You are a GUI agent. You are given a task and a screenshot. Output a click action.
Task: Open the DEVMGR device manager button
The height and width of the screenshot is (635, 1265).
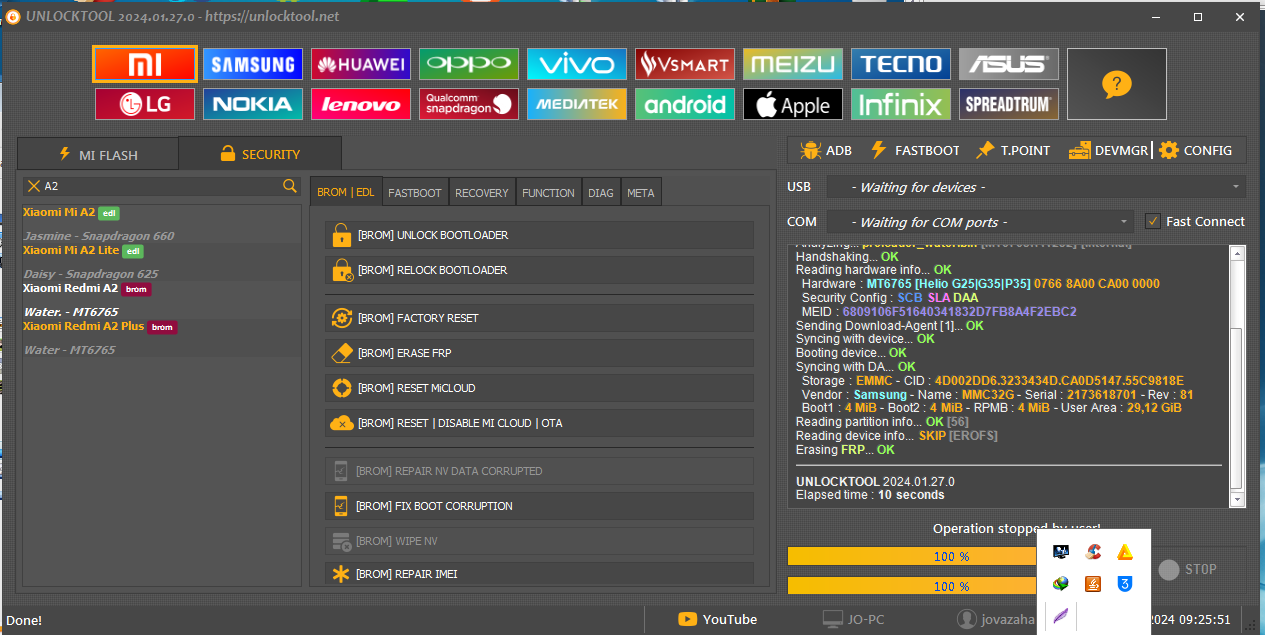pos(1108,150)
